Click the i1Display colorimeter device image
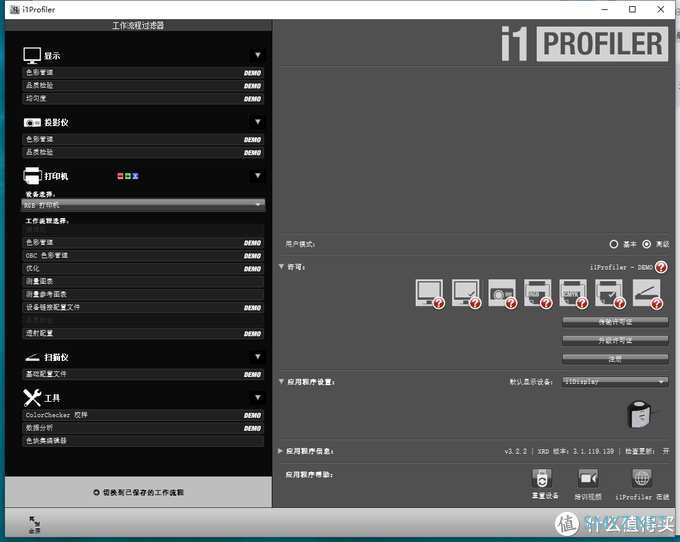The height and width of the screenshot is (542, 680). click(641, 414)
